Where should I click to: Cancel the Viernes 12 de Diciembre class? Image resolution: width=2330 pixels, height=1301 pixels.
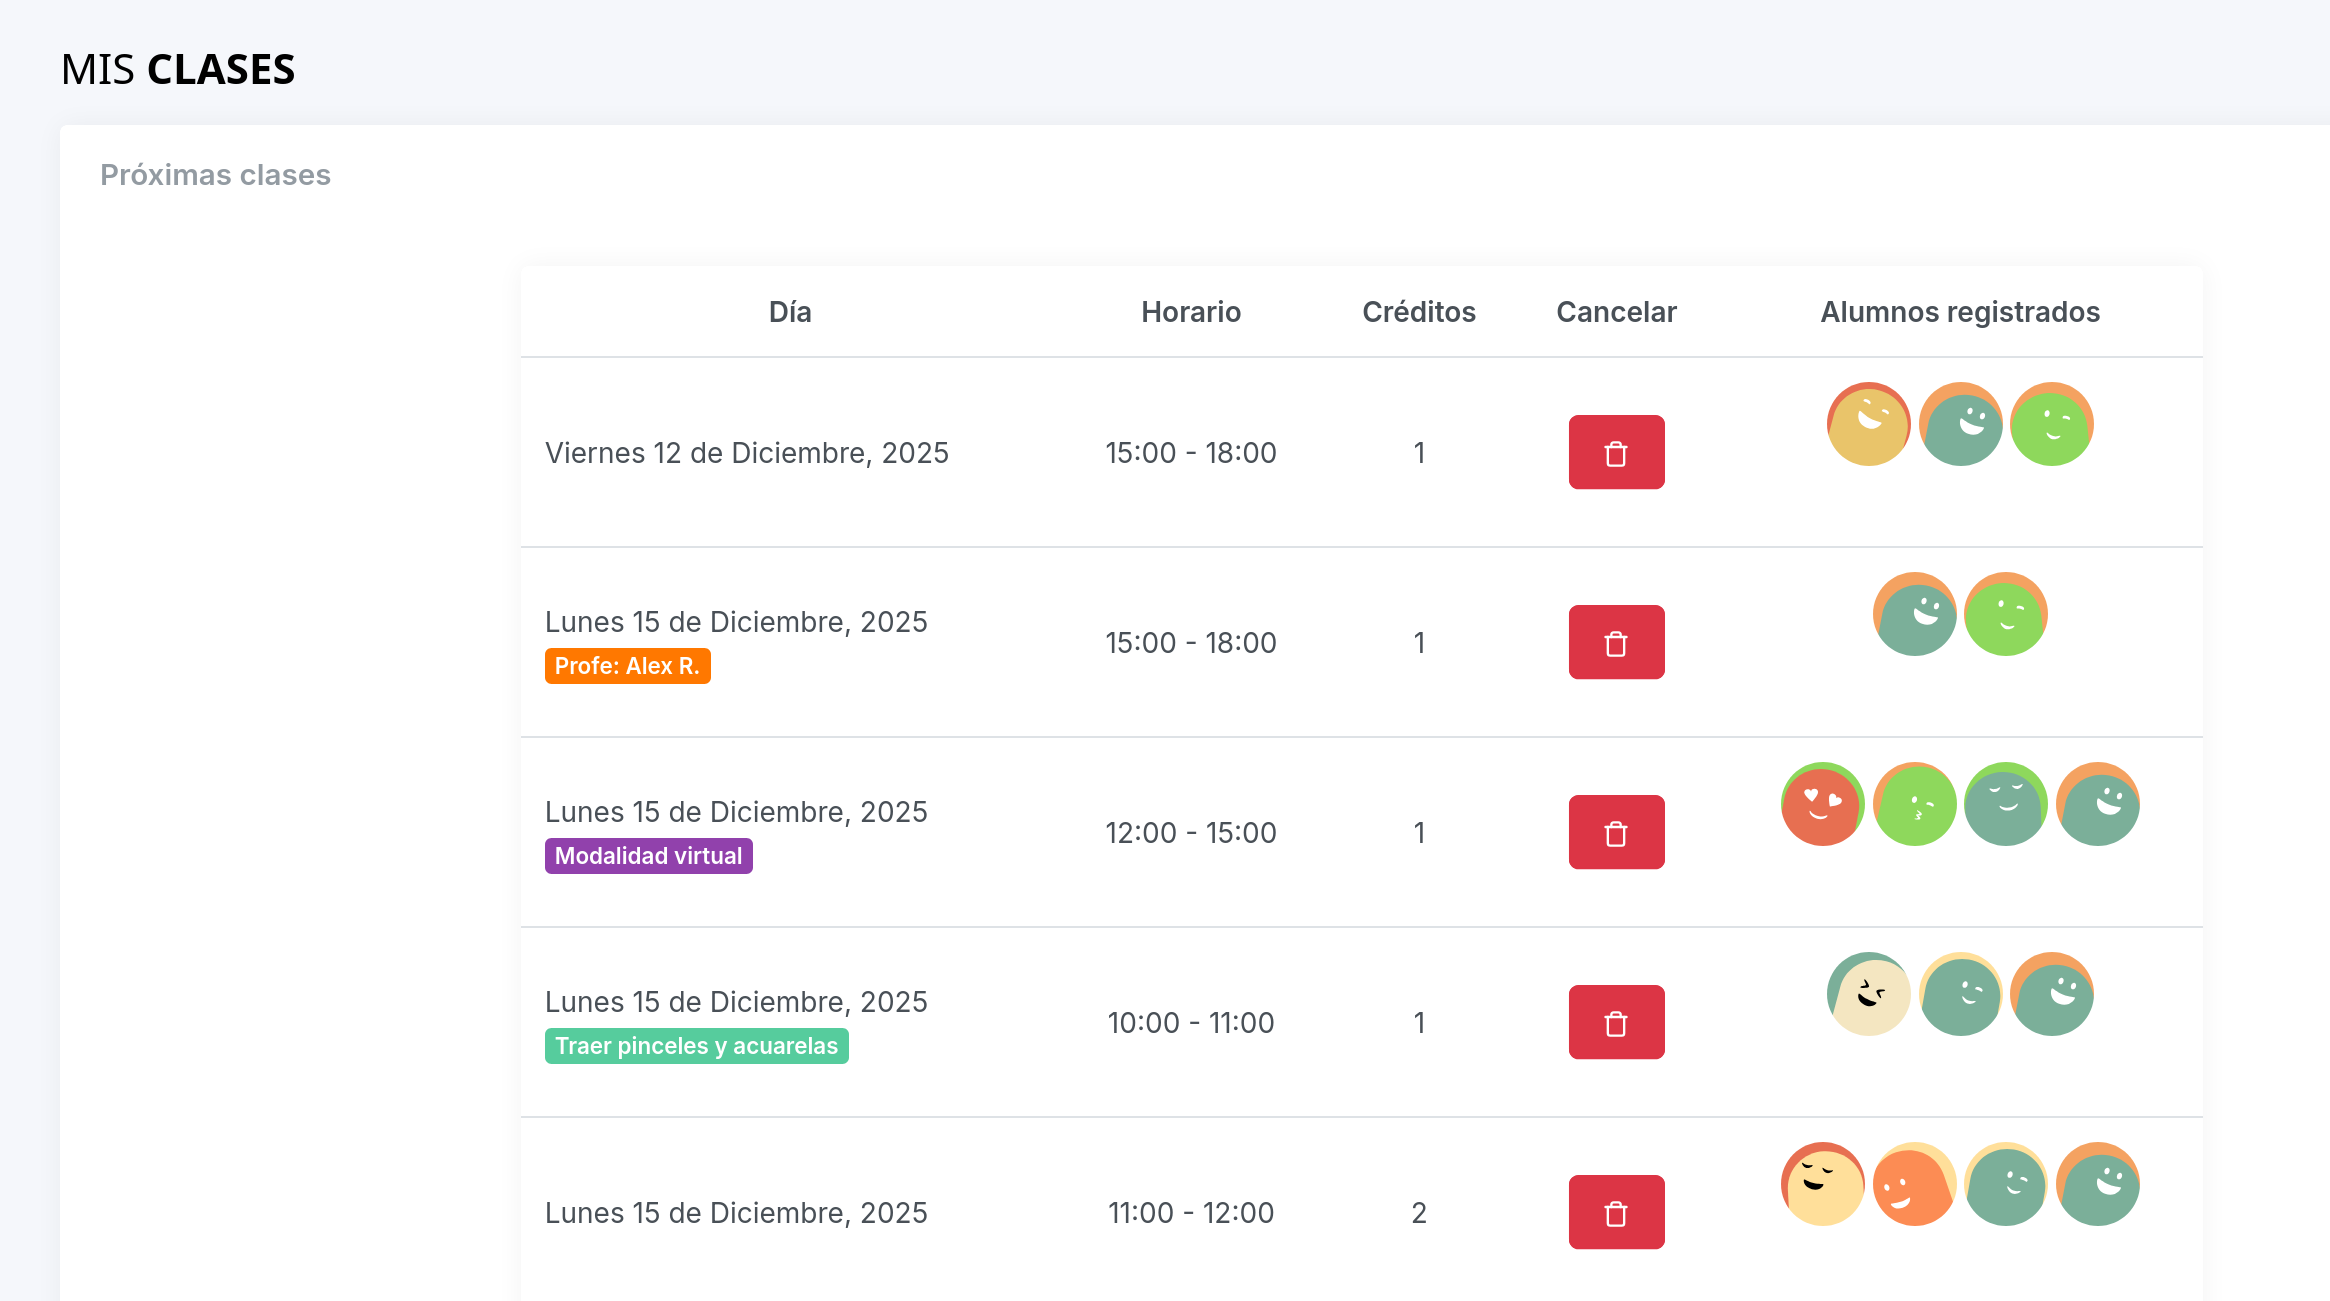[1616, 452]
